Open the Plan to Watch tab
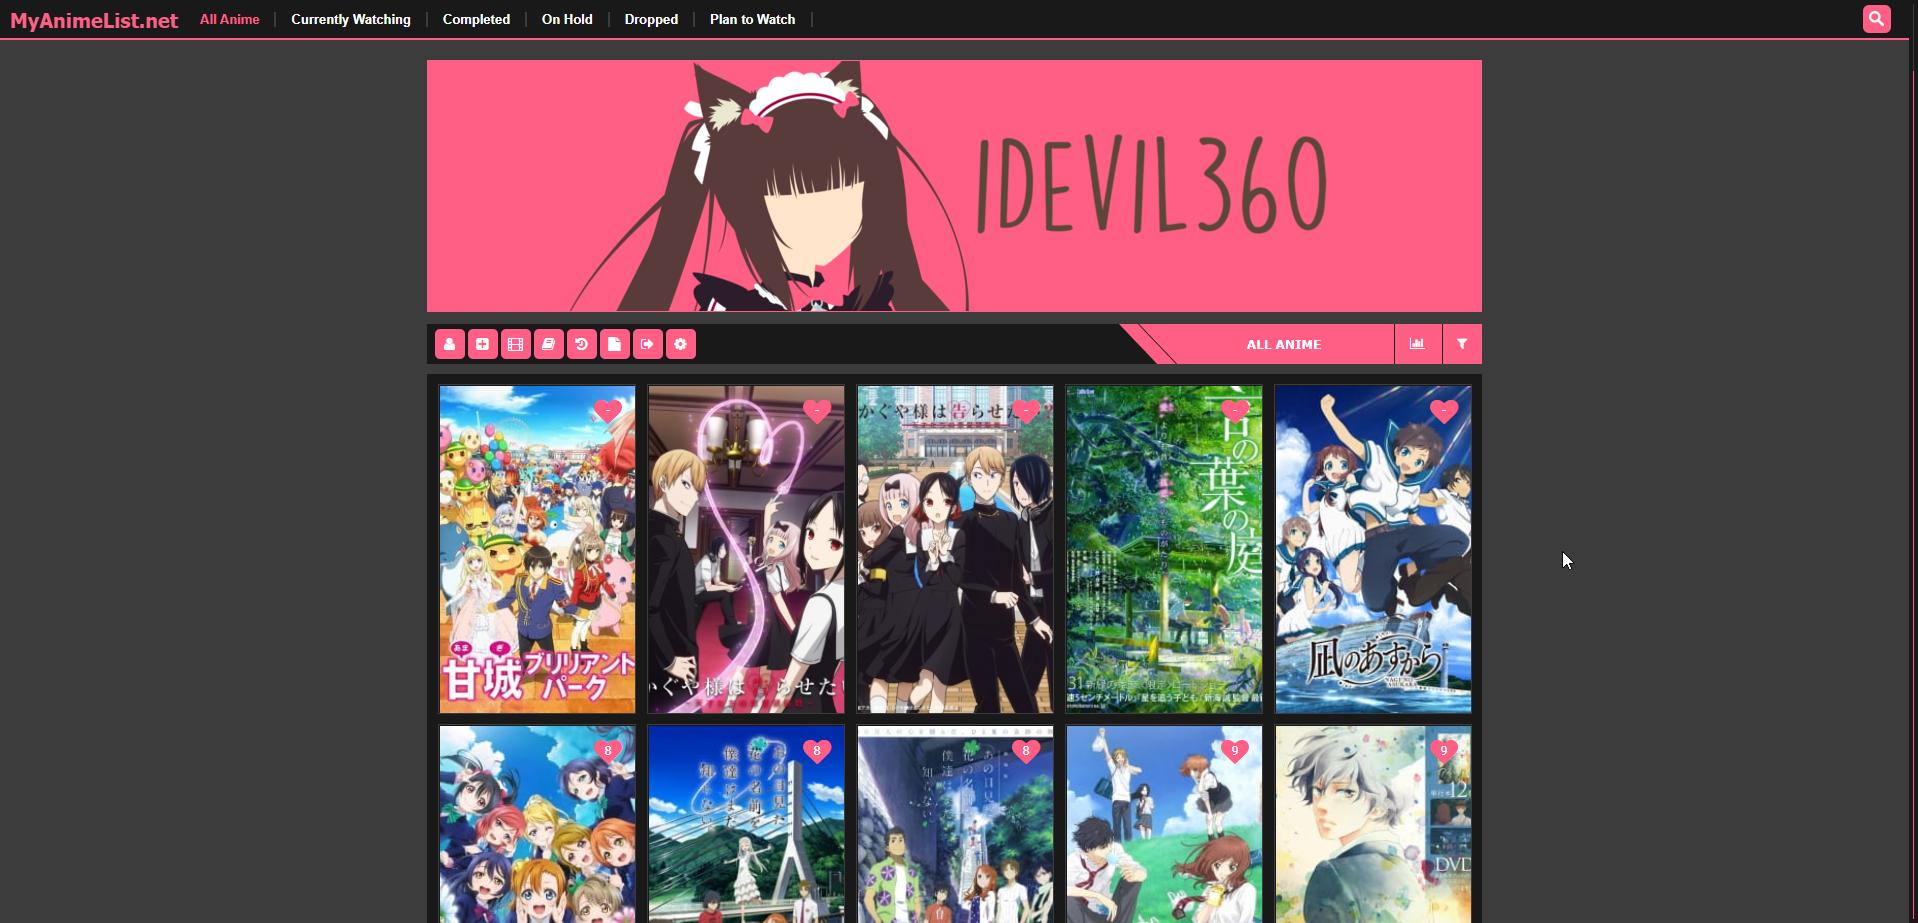 pyautogui.click(x=752, y=19)
